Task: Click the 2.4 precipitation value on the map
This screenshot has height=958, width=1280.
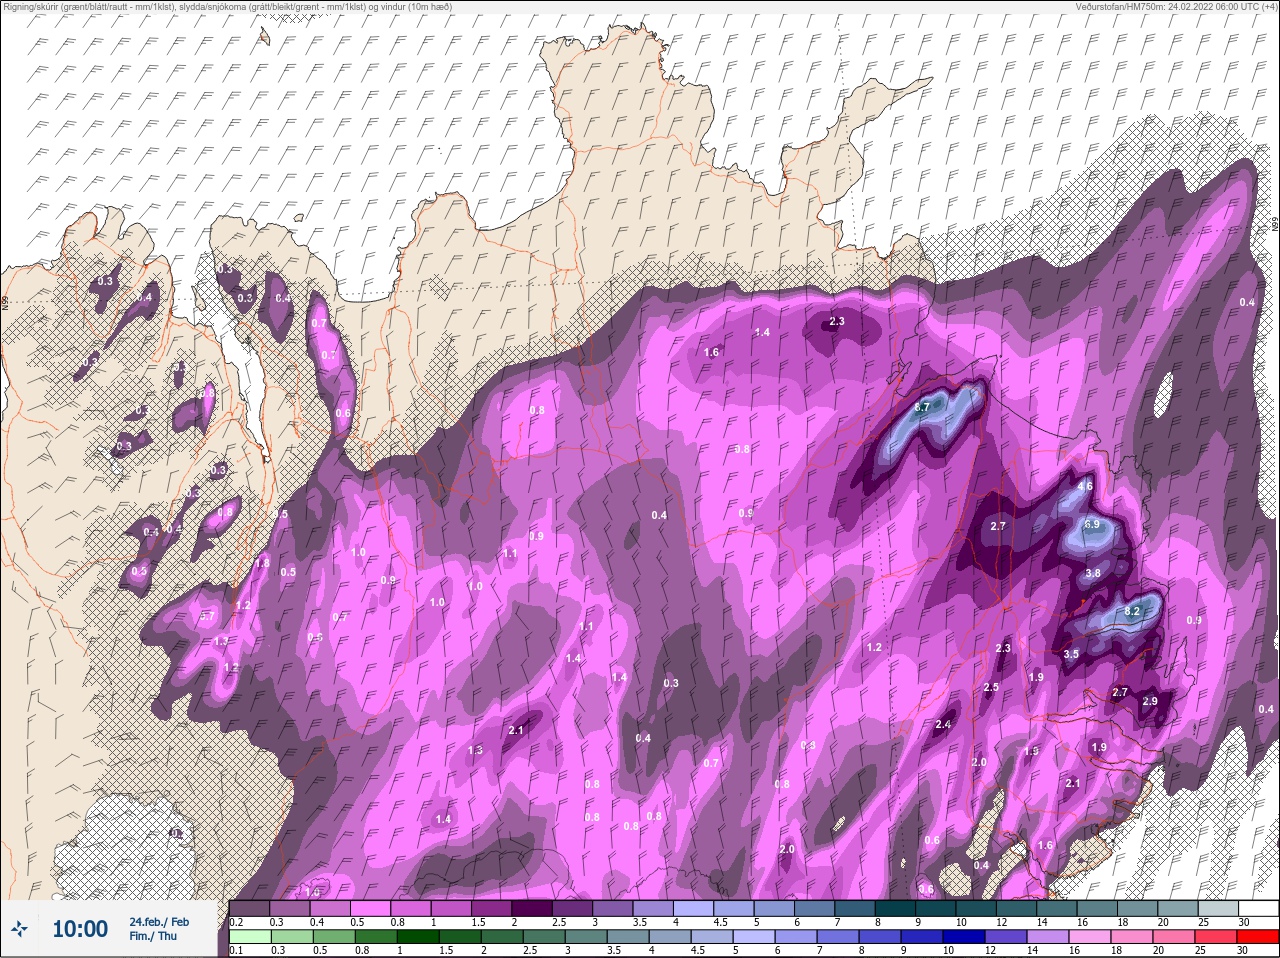Action: click(943, 724)
